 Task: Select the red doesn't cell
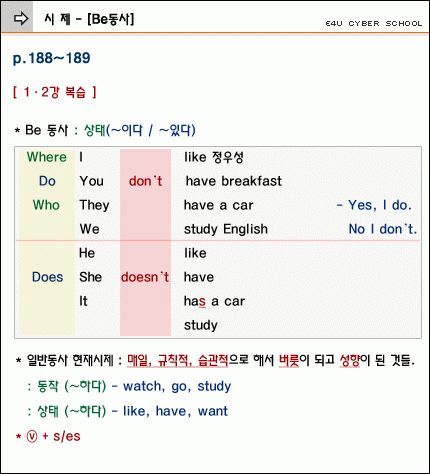tap(145, 277)
